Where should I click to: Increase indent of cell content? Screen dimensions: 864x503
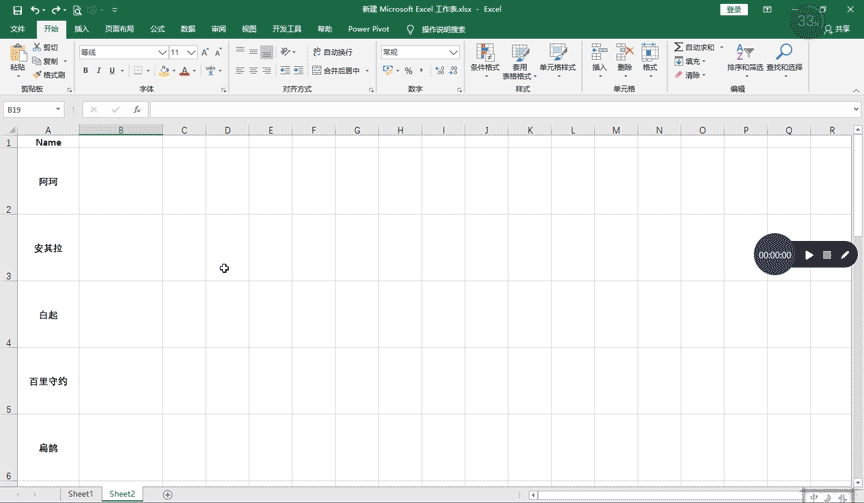(x=298, y=70)
